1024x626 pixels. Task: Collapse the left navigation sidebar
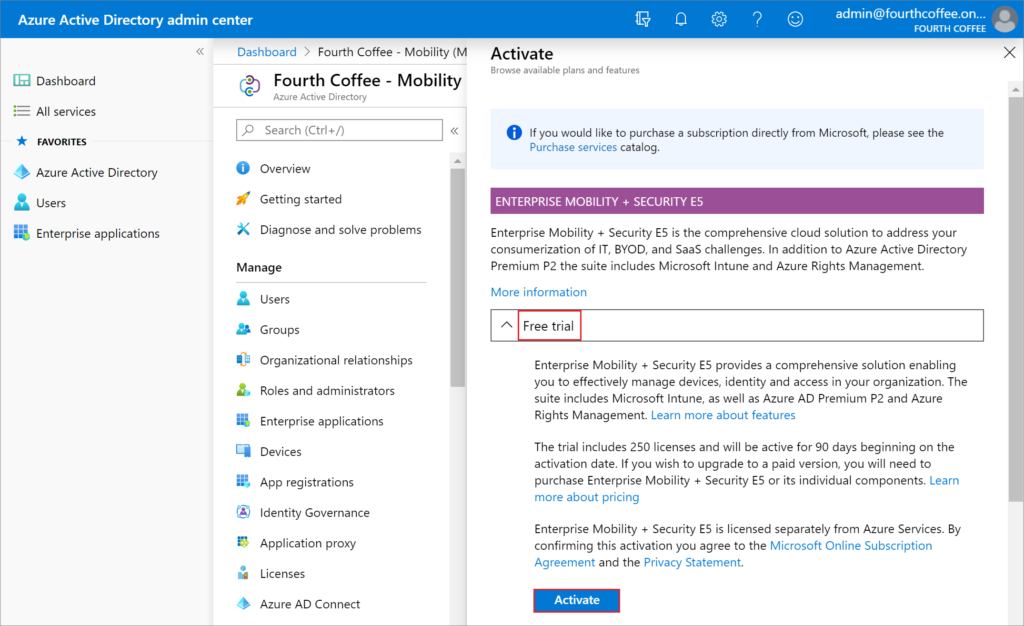coord(200,52)
